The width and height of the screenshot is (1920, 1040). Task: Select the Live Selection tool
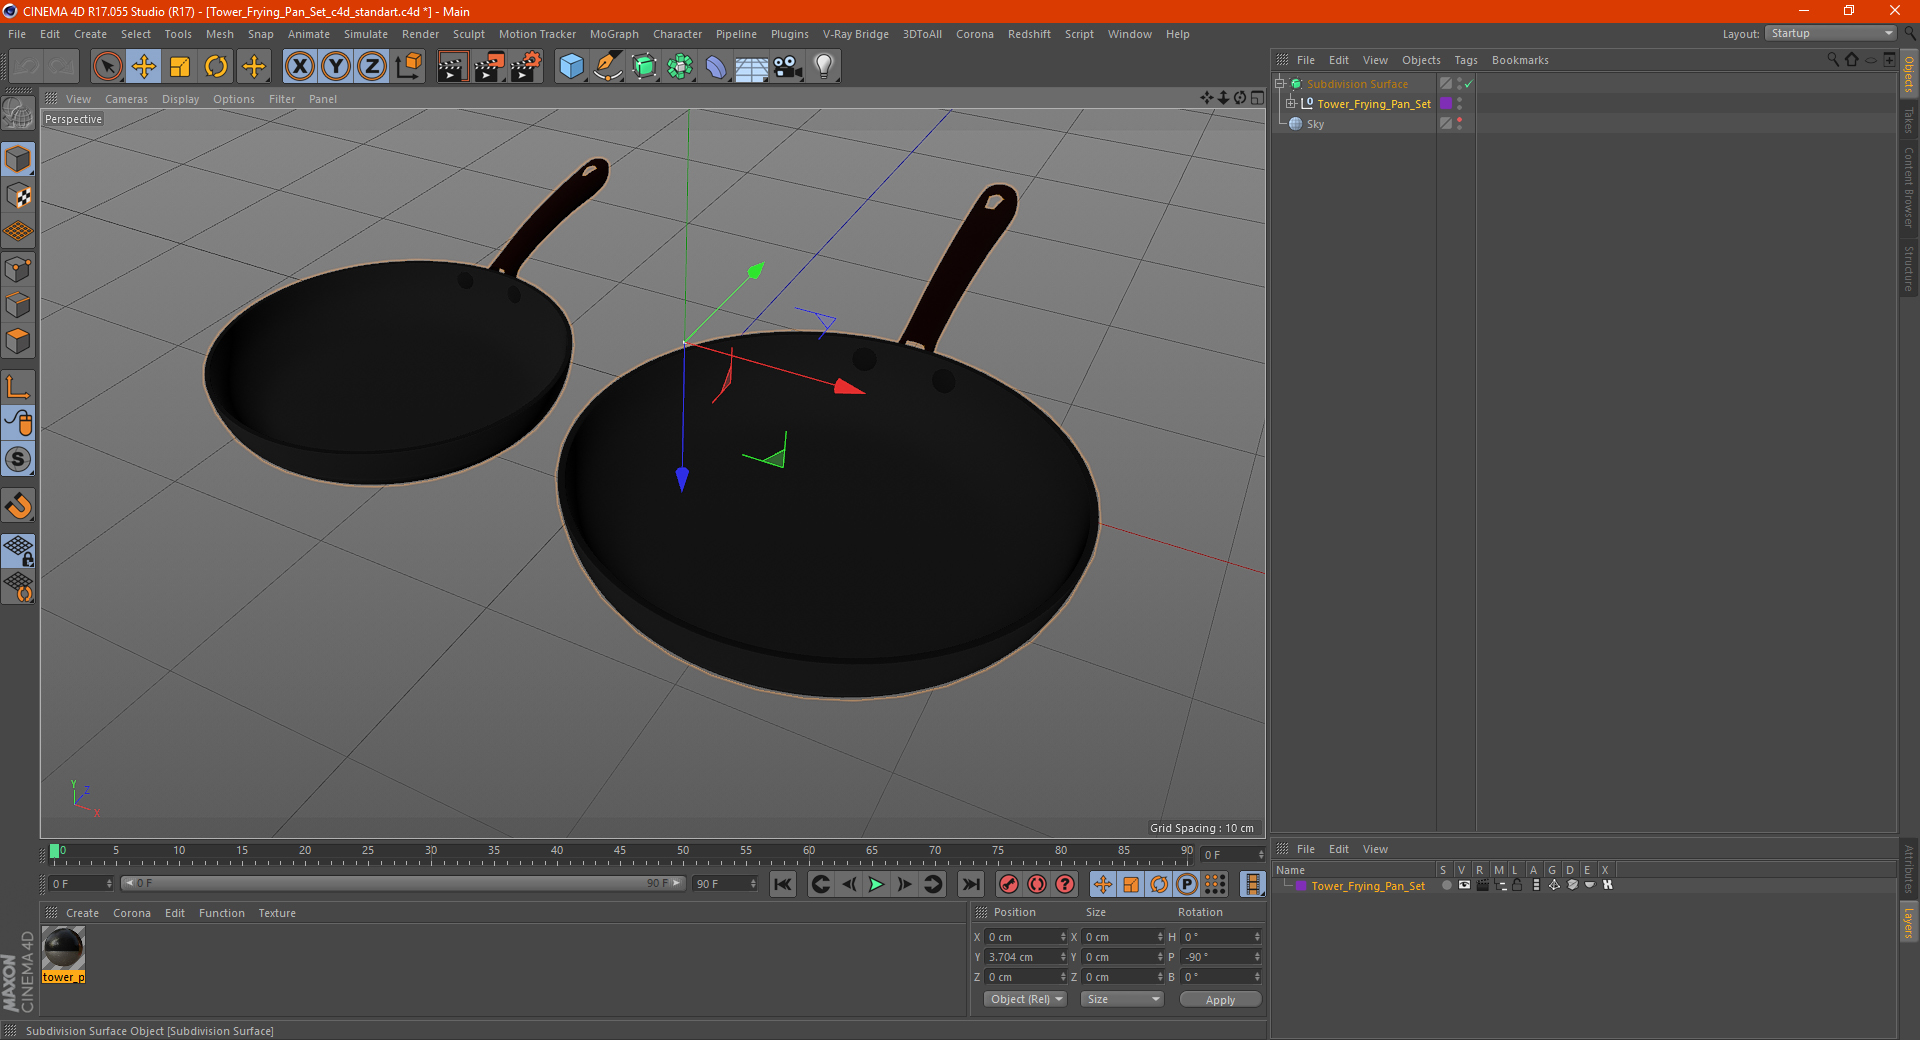point(107,67)
